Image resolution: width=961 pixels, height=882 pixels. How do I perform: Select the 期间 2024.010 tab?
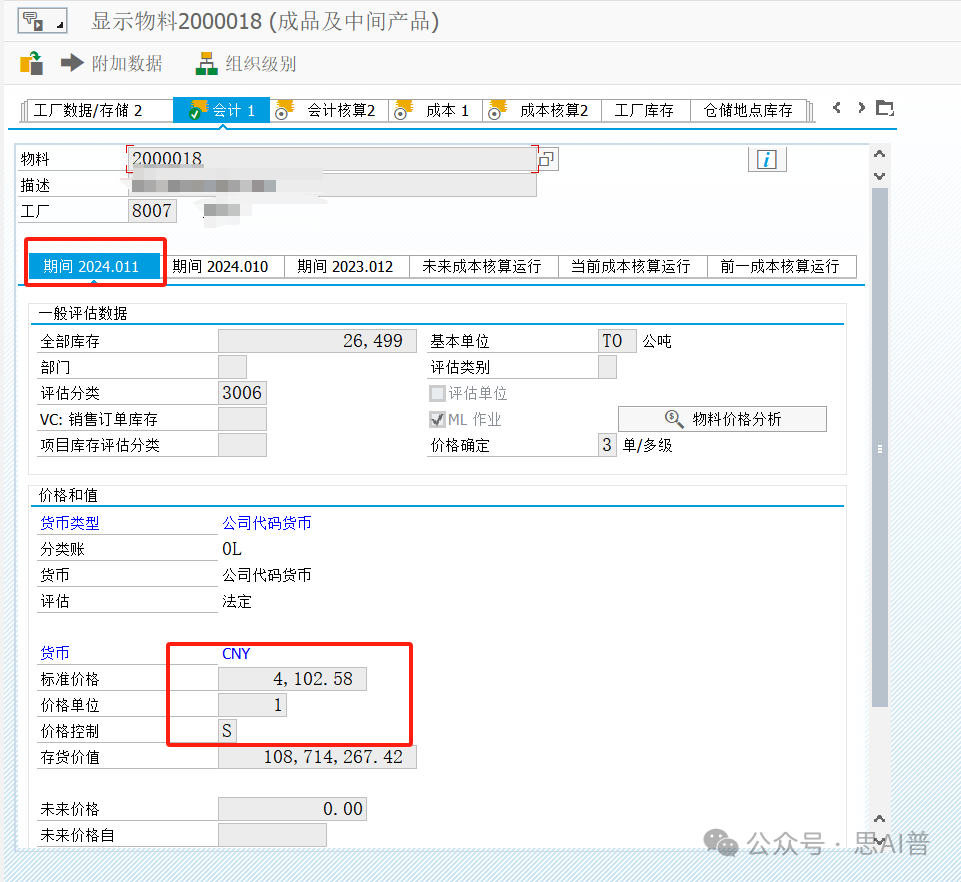tap(220, 267)
